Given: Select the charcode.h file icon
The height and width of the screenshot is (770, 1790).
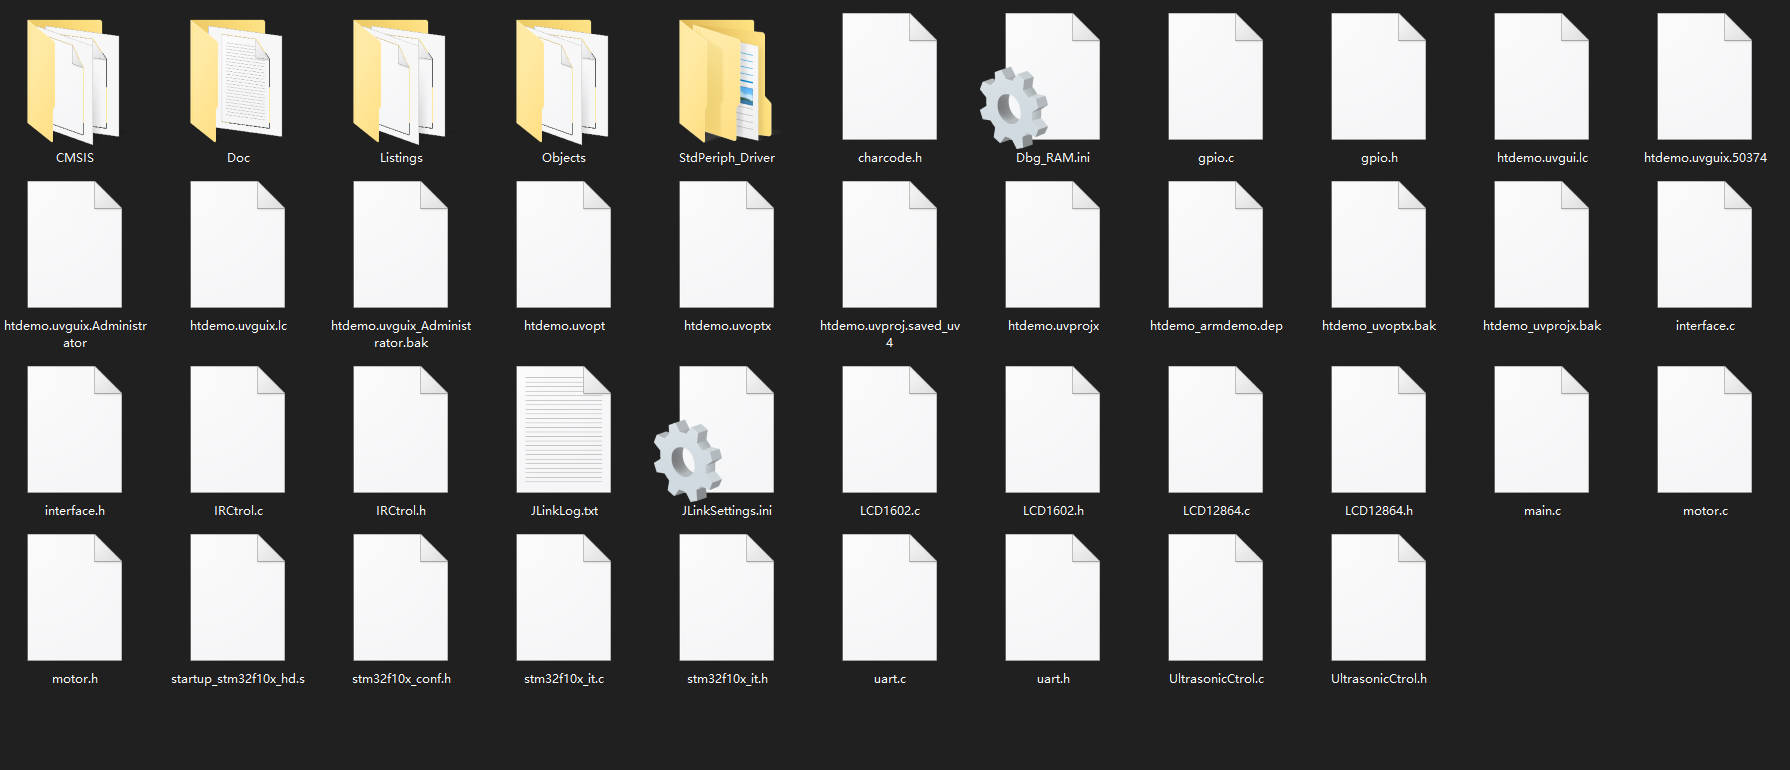Looking at the screenshot, I should pos(889,76).
